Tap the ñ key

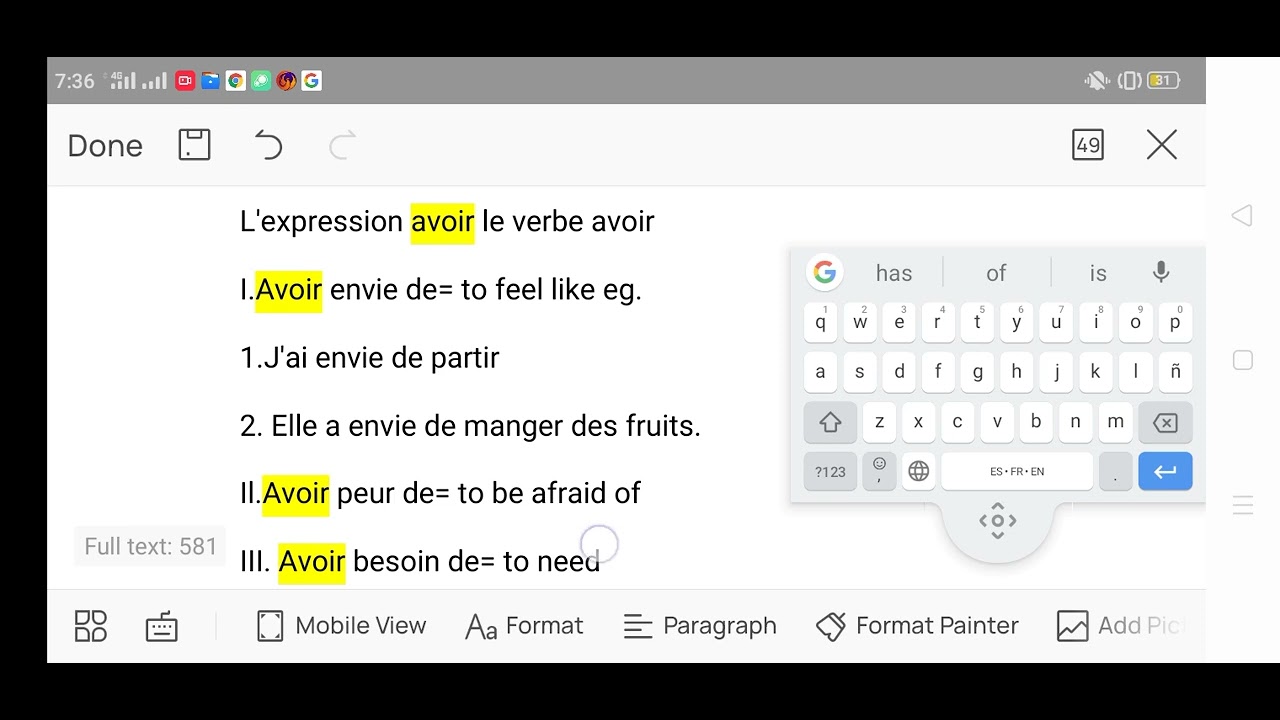[x=1175, y=372]
